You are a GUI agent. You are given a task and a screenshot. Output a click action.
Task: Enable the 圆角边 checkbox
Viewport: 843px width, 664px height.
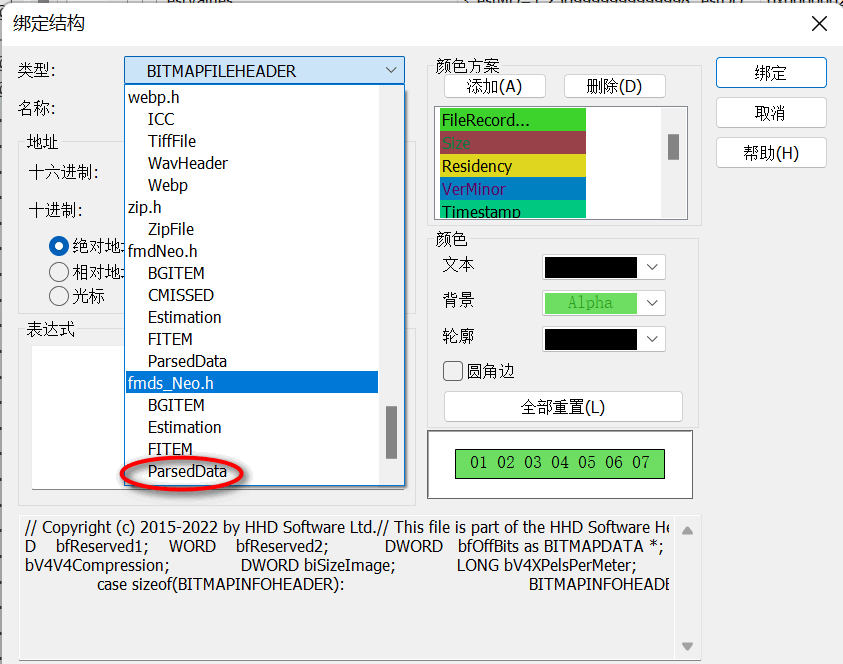(x=452, y=370)
